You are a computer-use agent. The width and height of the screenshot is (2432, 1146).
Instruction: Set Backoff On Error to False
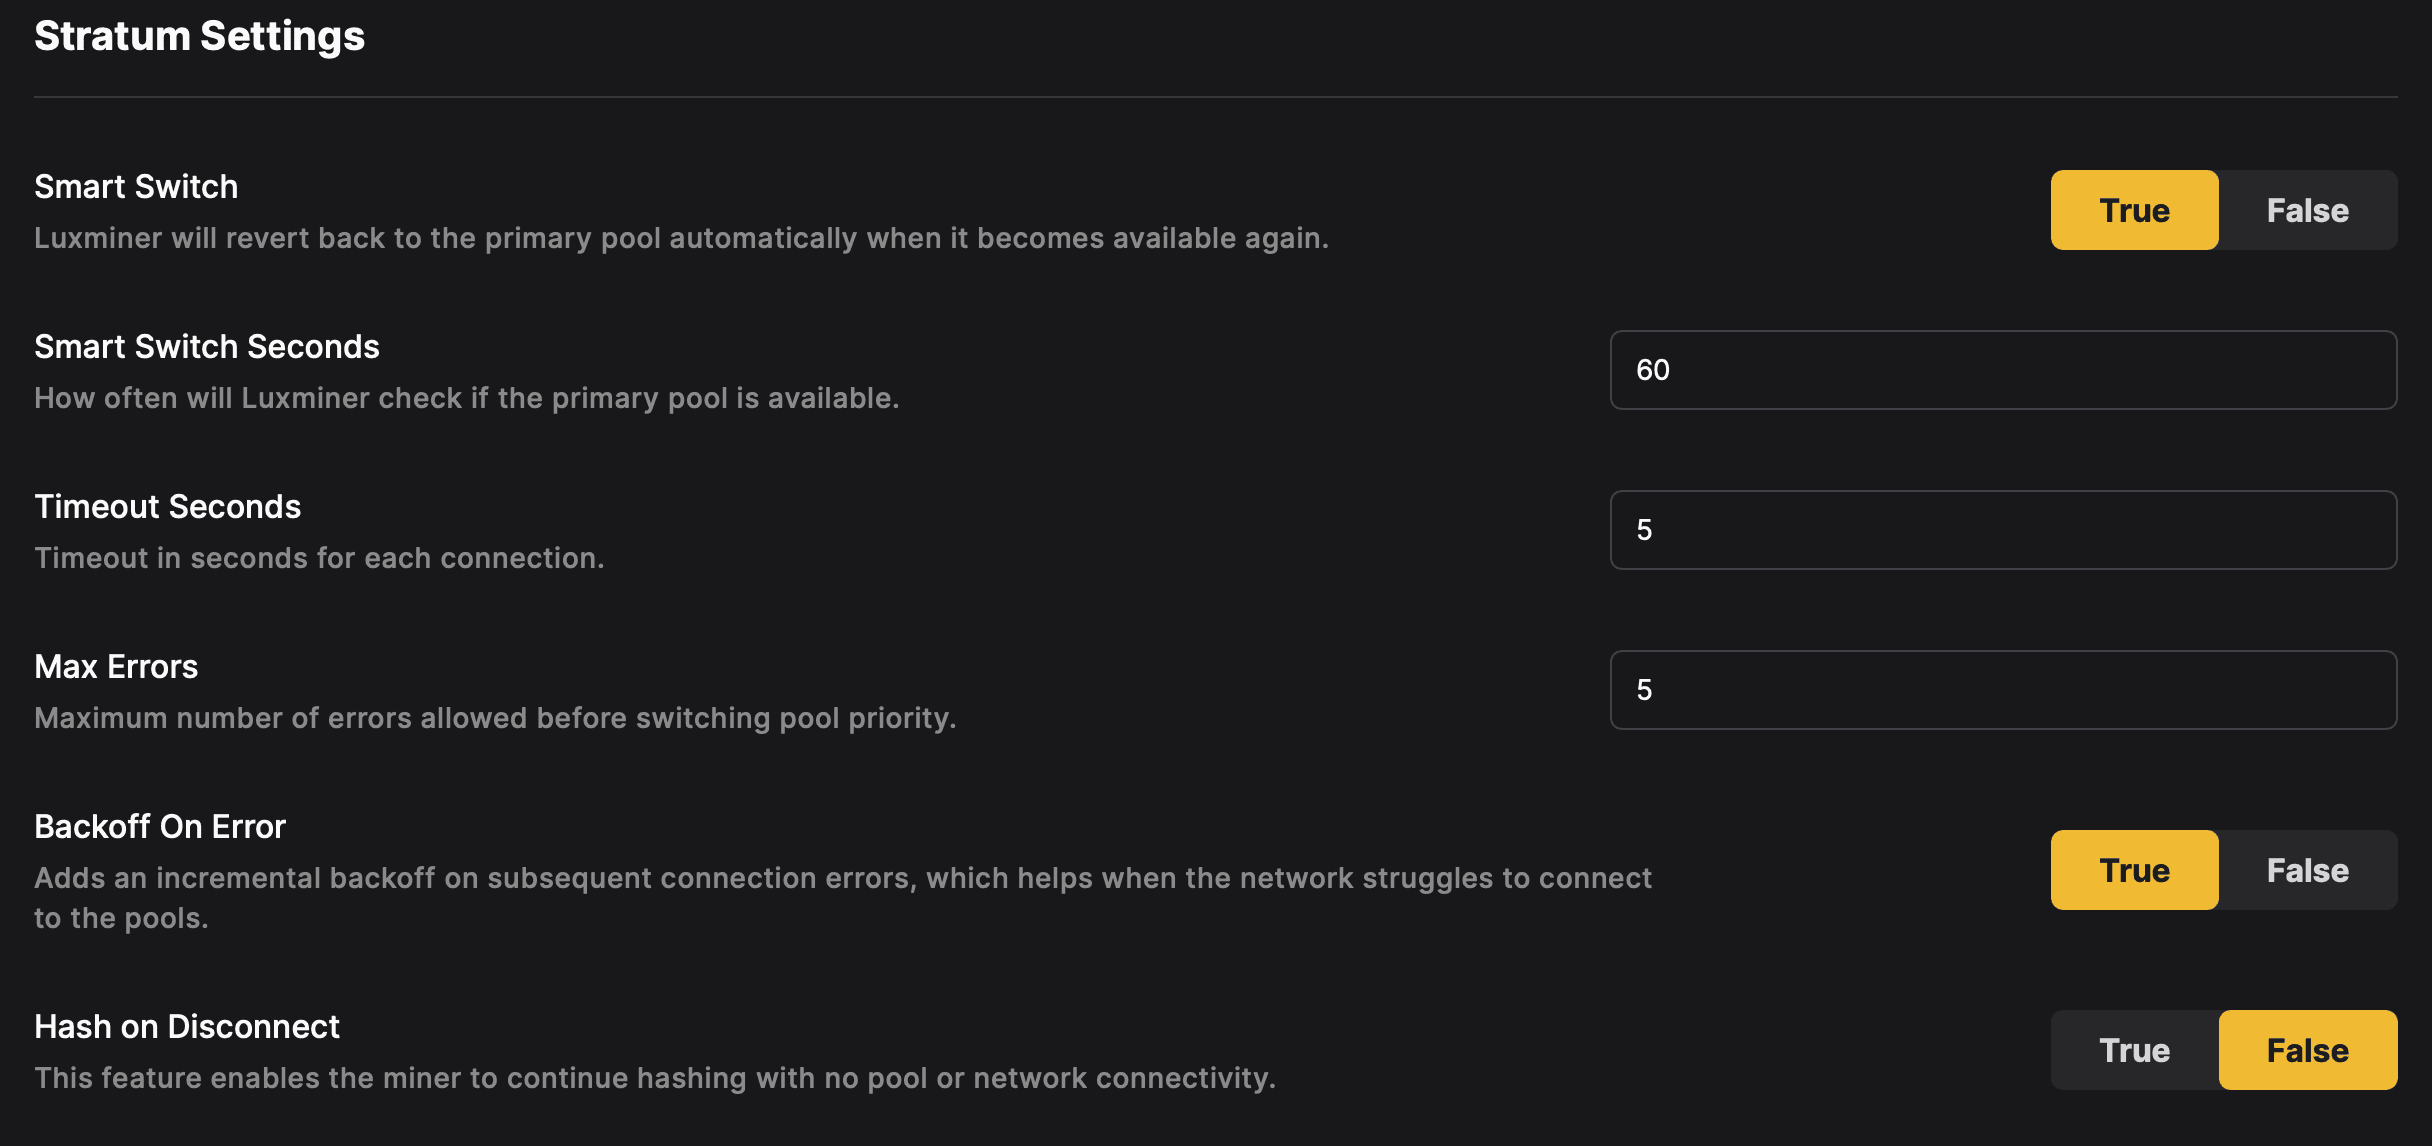[x=2306, y=870]
